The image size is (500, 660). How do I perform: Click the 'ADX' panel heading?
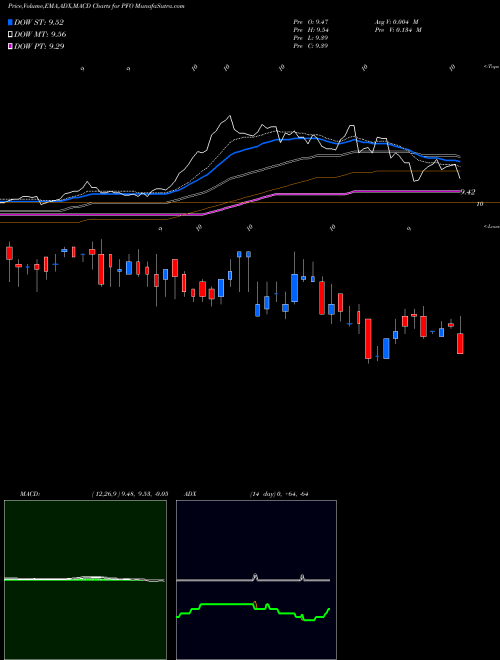(190, 494)
